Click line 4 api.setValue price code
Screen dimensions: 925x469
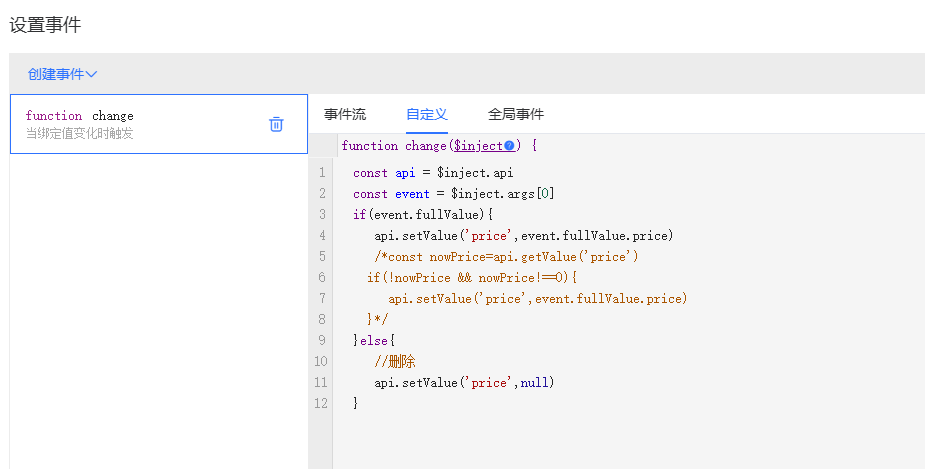click(523, 235)
